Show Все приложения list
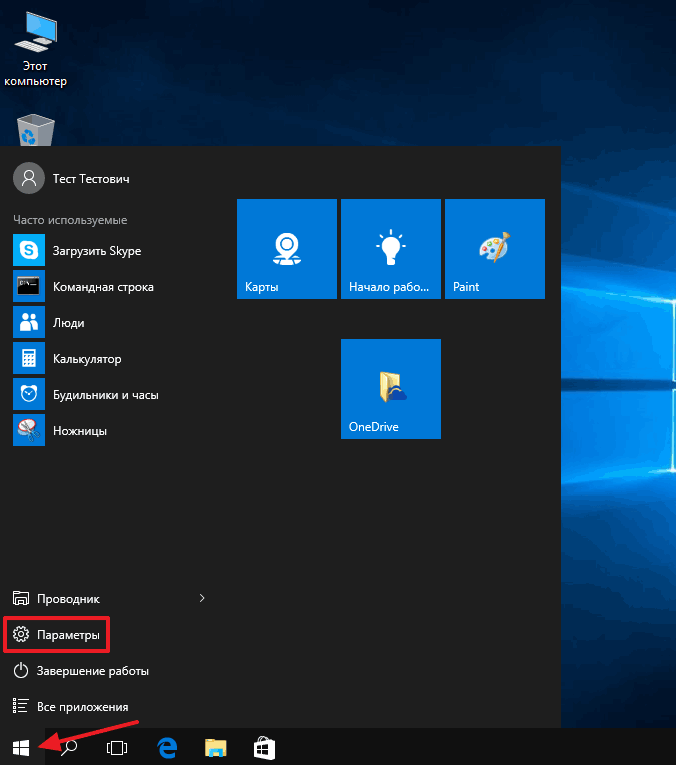The image size is (676, 765). click(82, 707)
